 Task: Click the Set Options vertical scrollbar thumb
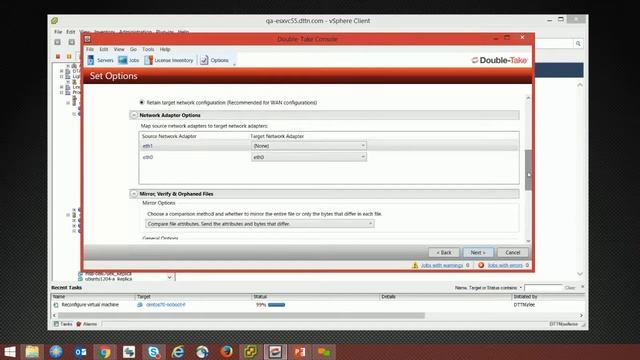pyautogui.click(x=528, y=170)
